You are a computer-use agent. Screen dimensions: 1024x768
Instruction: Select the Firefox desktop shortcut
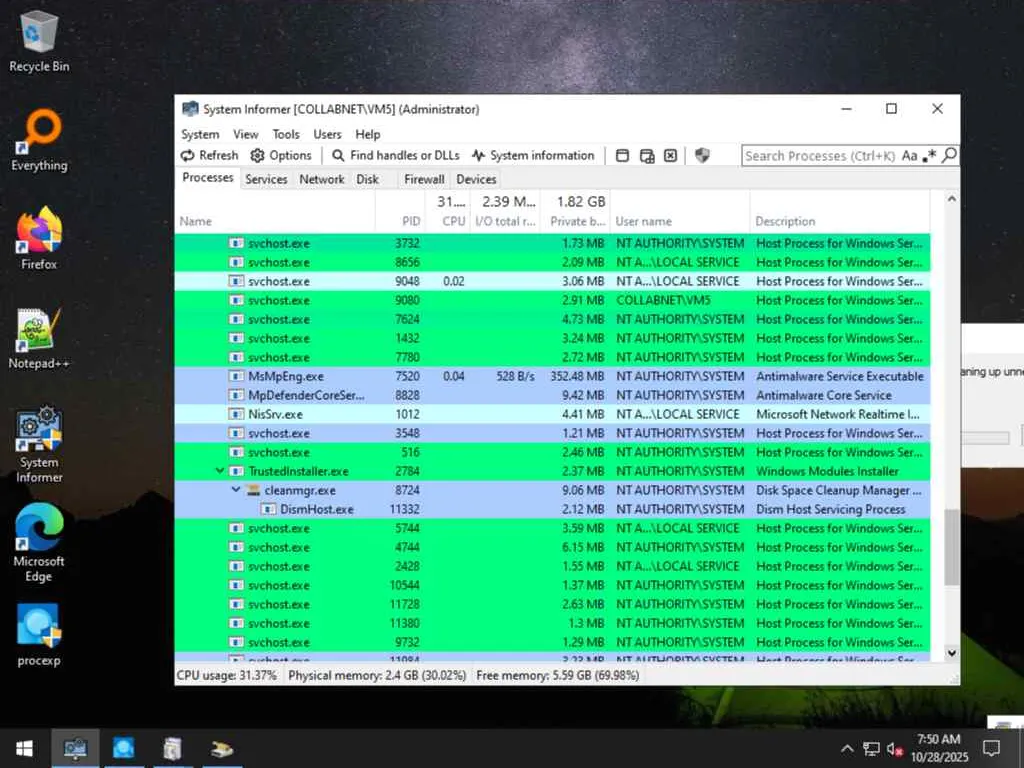tap(39, 238)
